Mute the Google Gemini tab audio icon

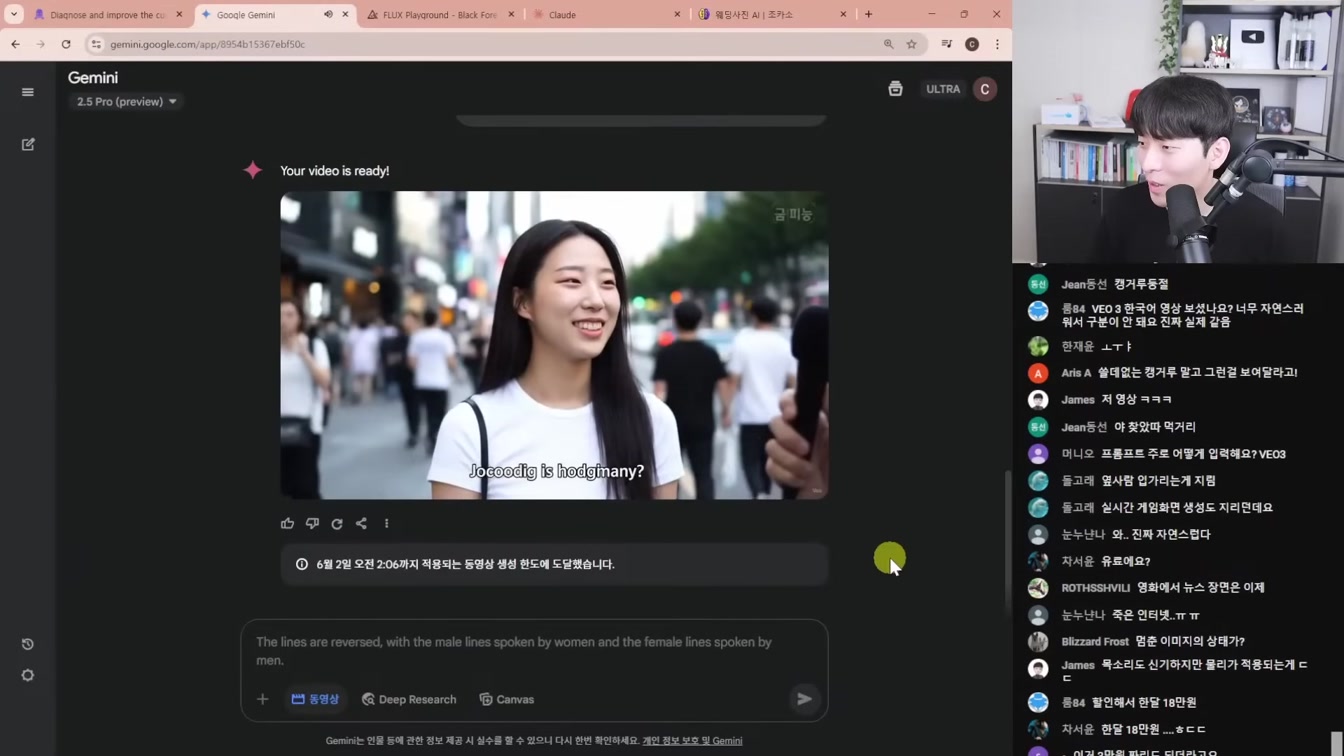(x=328, y=14)
